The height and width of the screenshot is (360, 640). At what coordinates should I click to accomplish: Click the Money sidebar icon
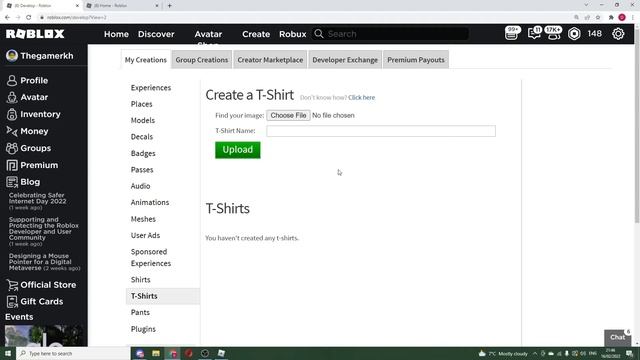click(12, 131)
